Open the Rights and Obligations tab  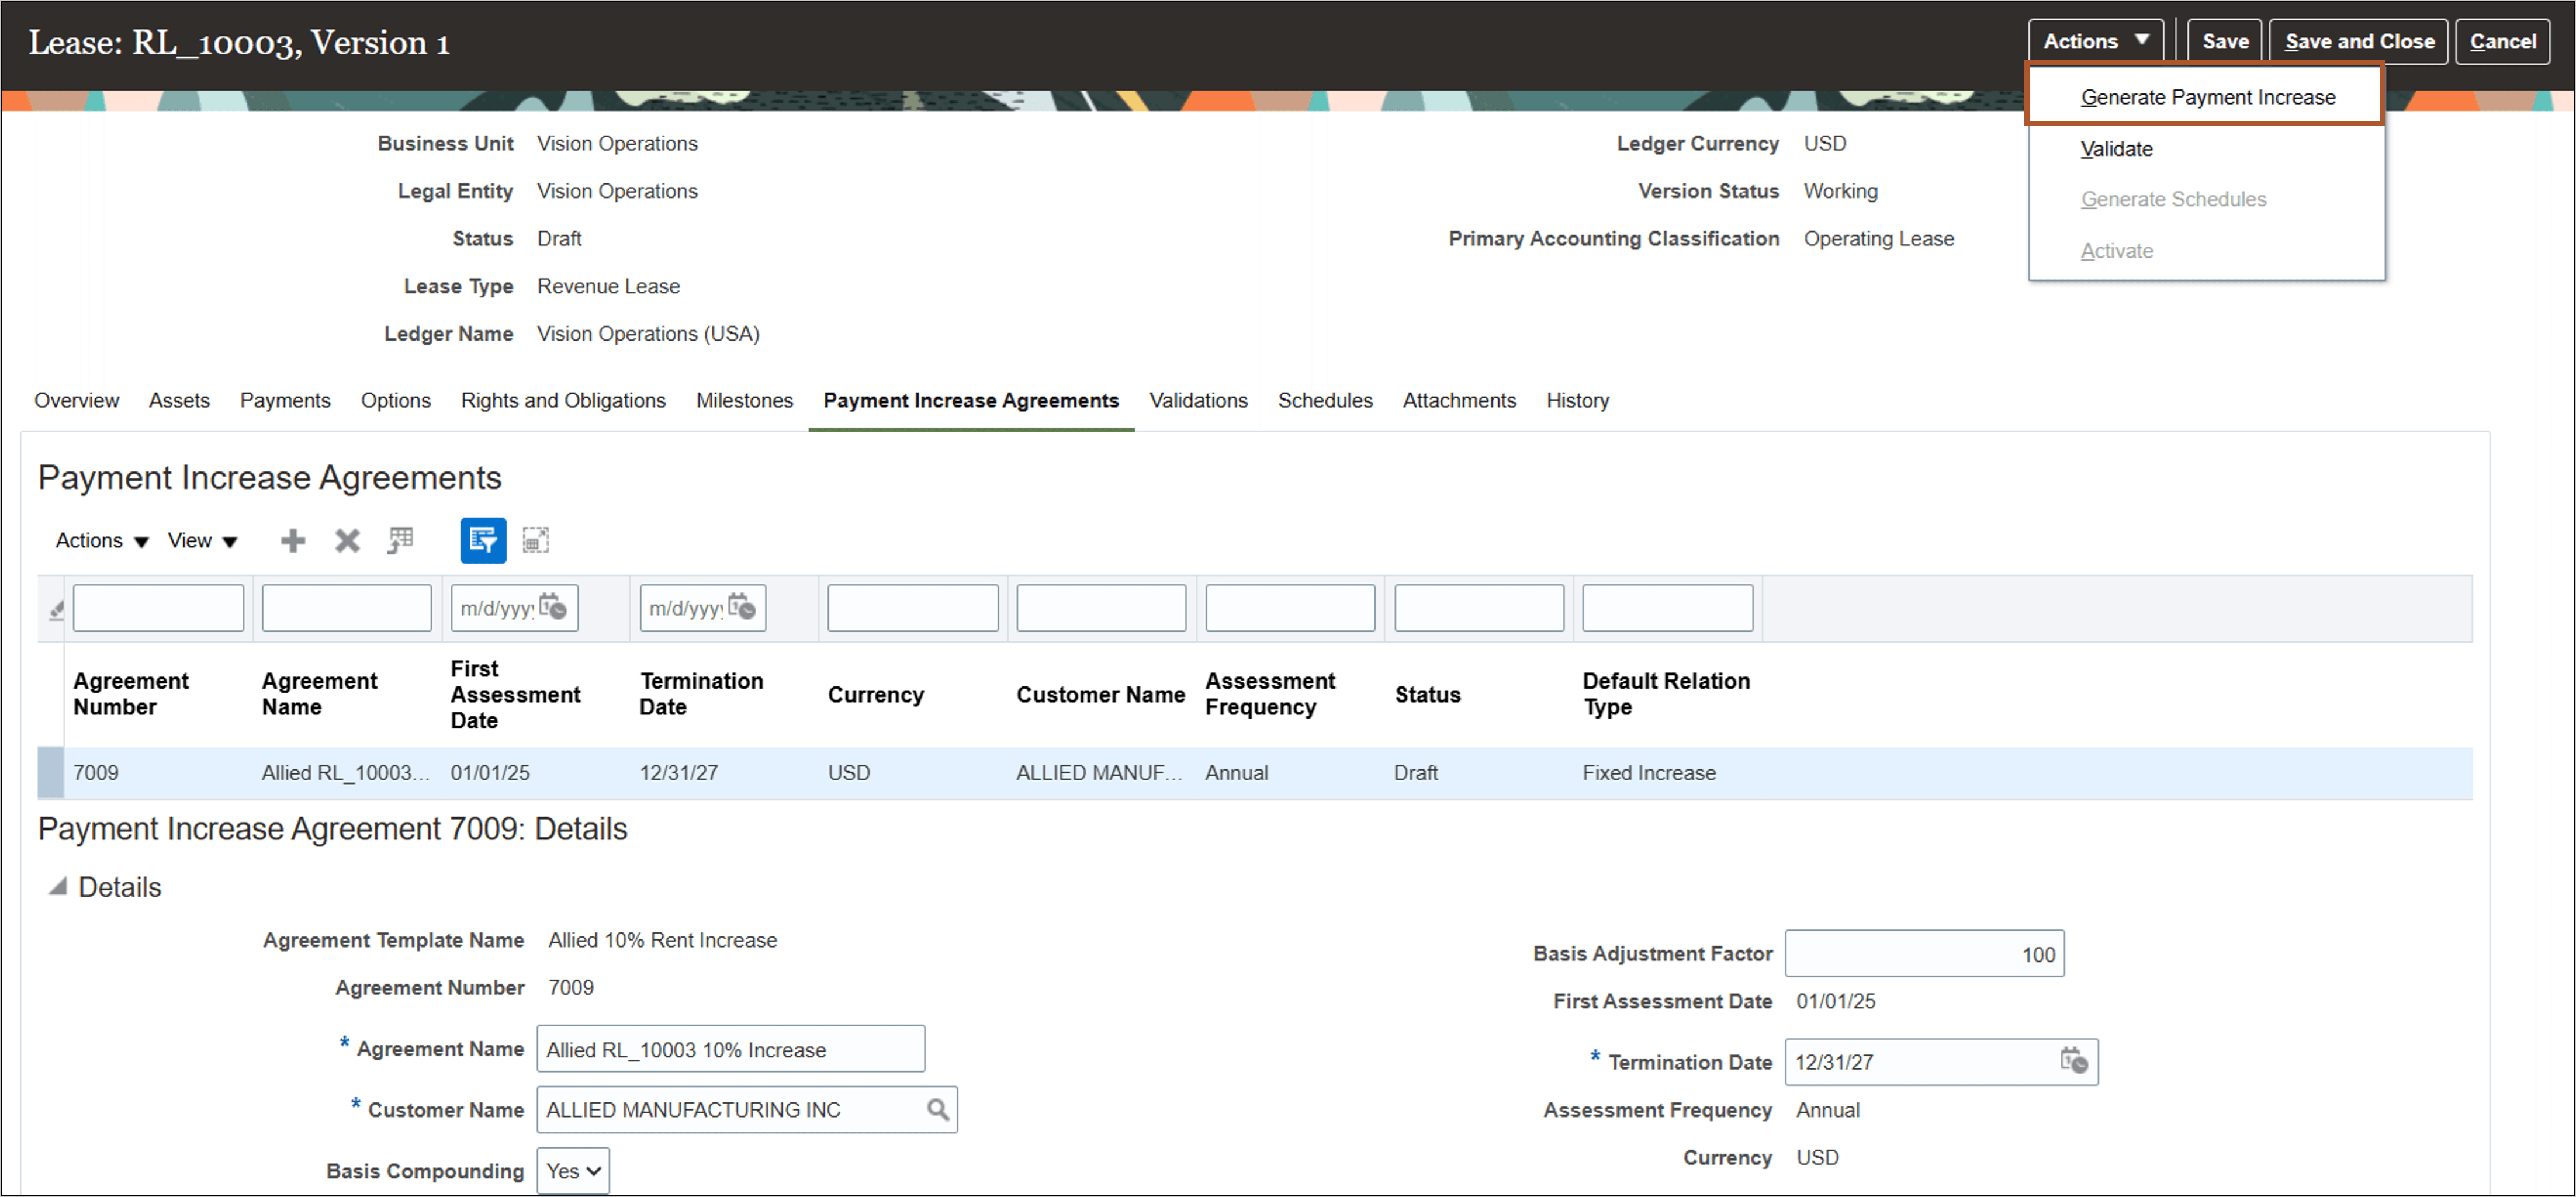[563, 400]
